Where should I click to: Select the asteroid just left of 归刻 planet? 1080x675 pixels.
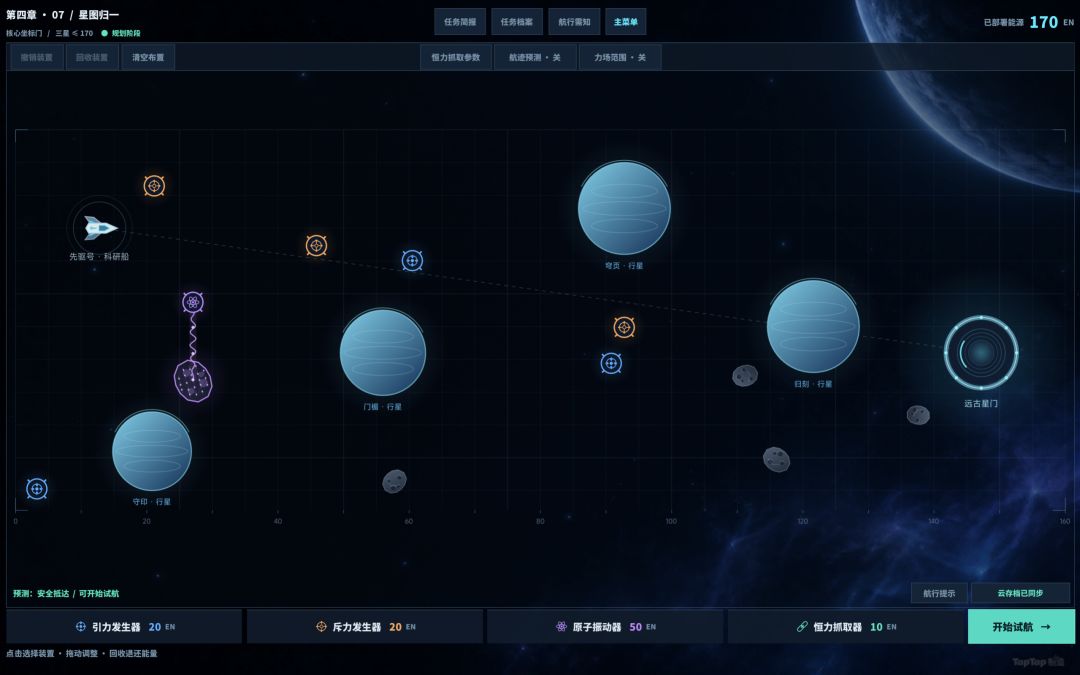[x=745, y=375]
